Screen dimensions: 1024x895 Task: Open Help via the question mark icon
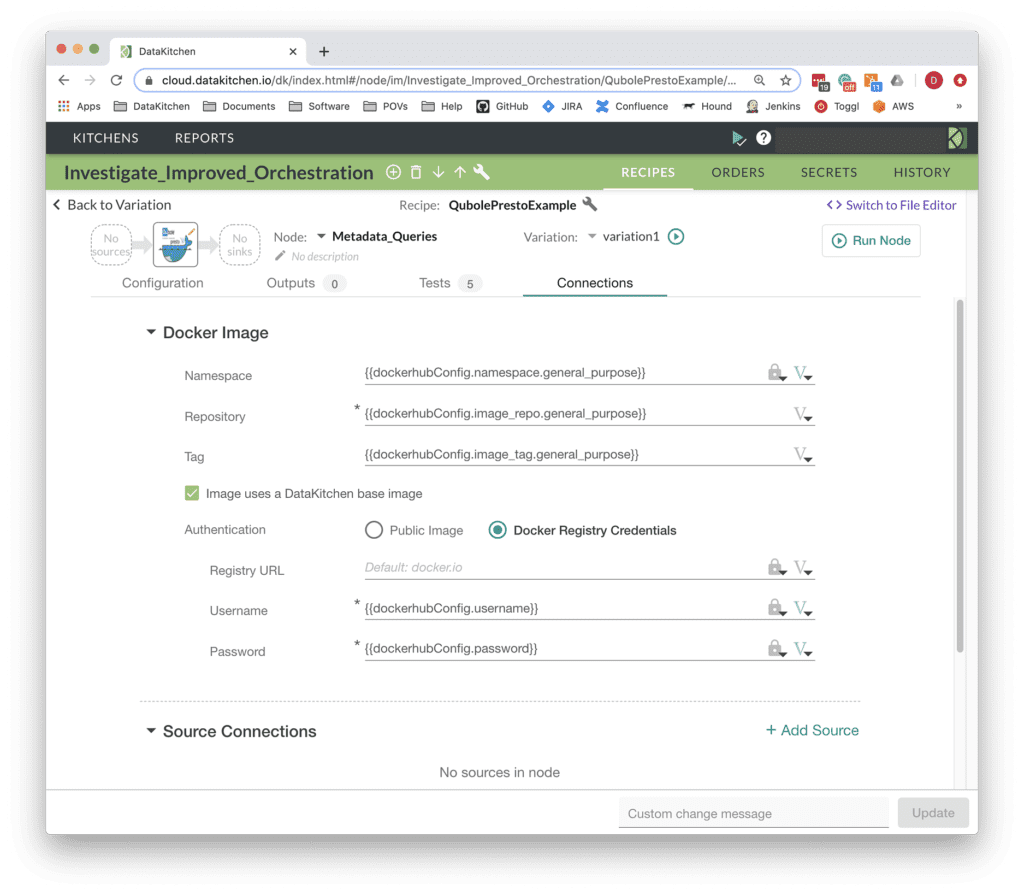[763, 138]
